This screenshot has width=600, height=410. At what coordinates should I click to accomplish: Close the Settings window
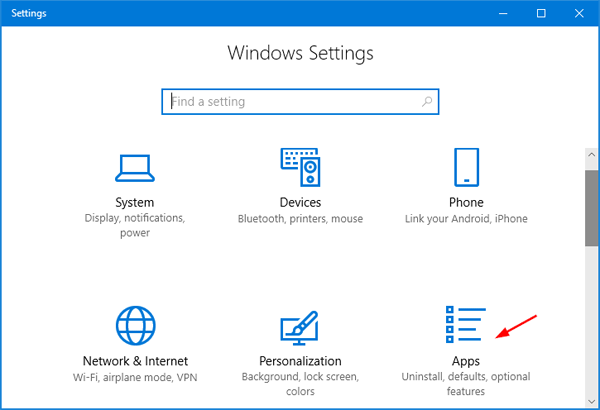[x=579, y=13]
